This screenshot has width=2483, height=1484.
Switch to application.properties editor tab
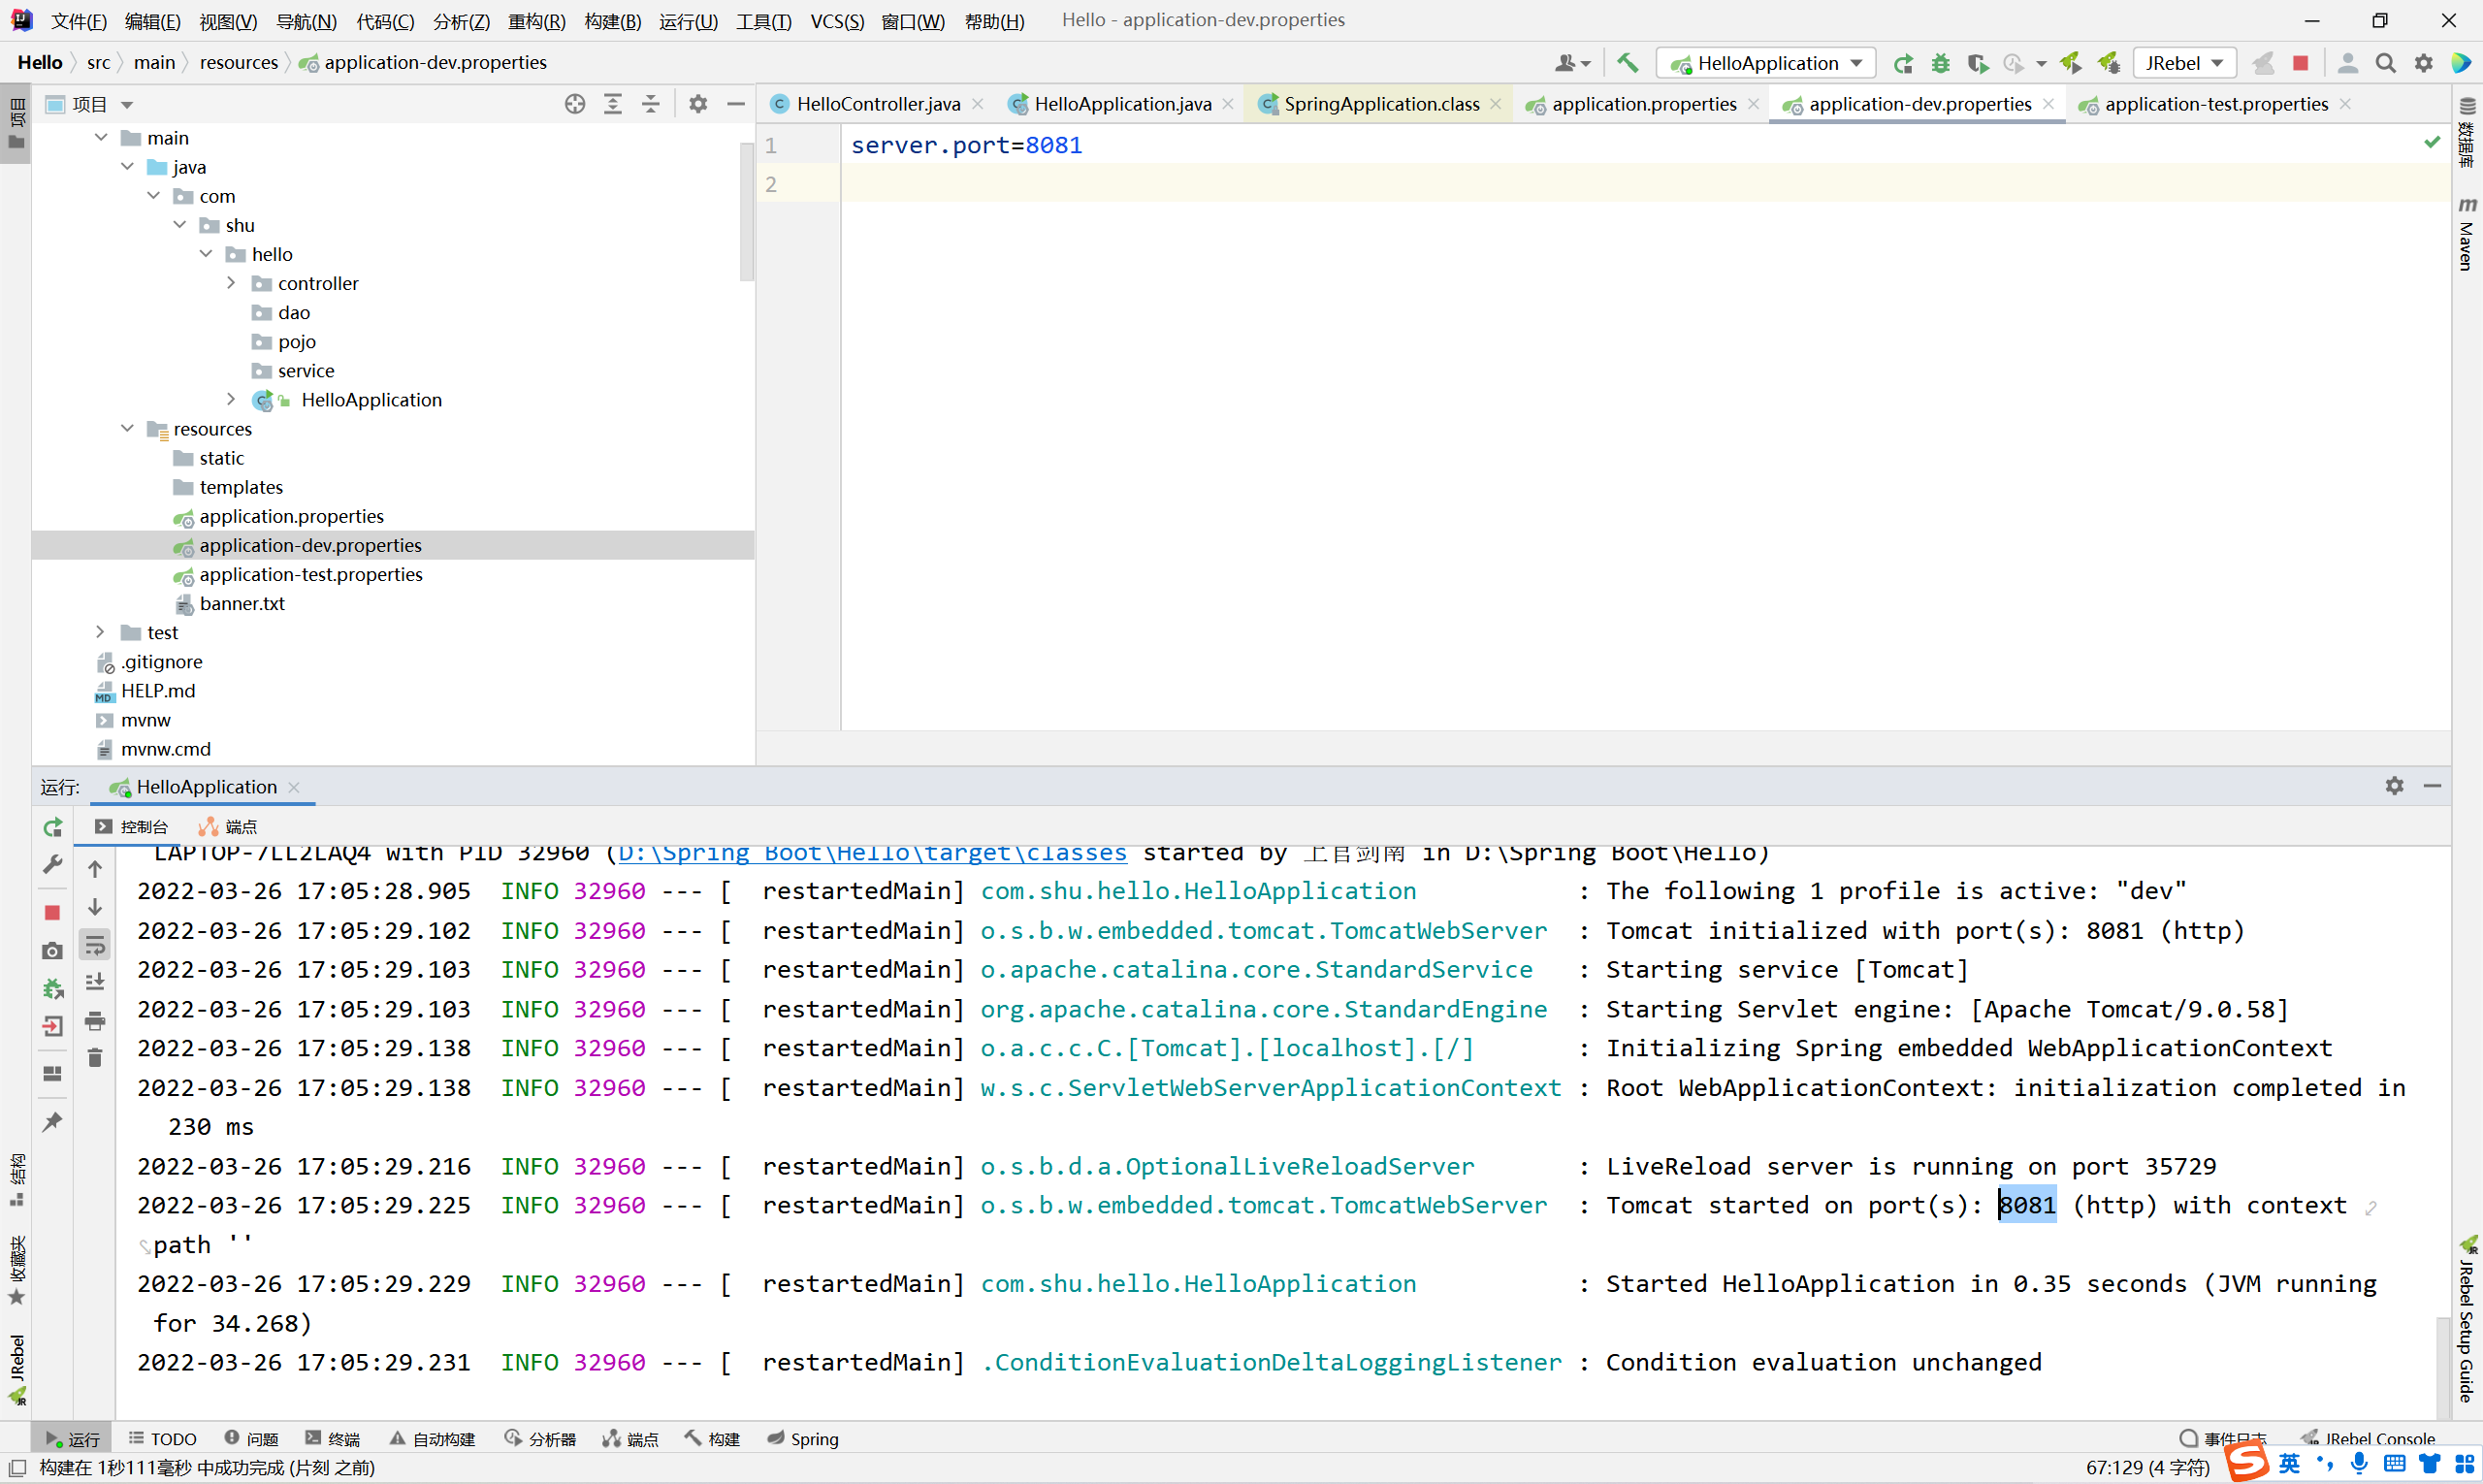point(1643,104)
